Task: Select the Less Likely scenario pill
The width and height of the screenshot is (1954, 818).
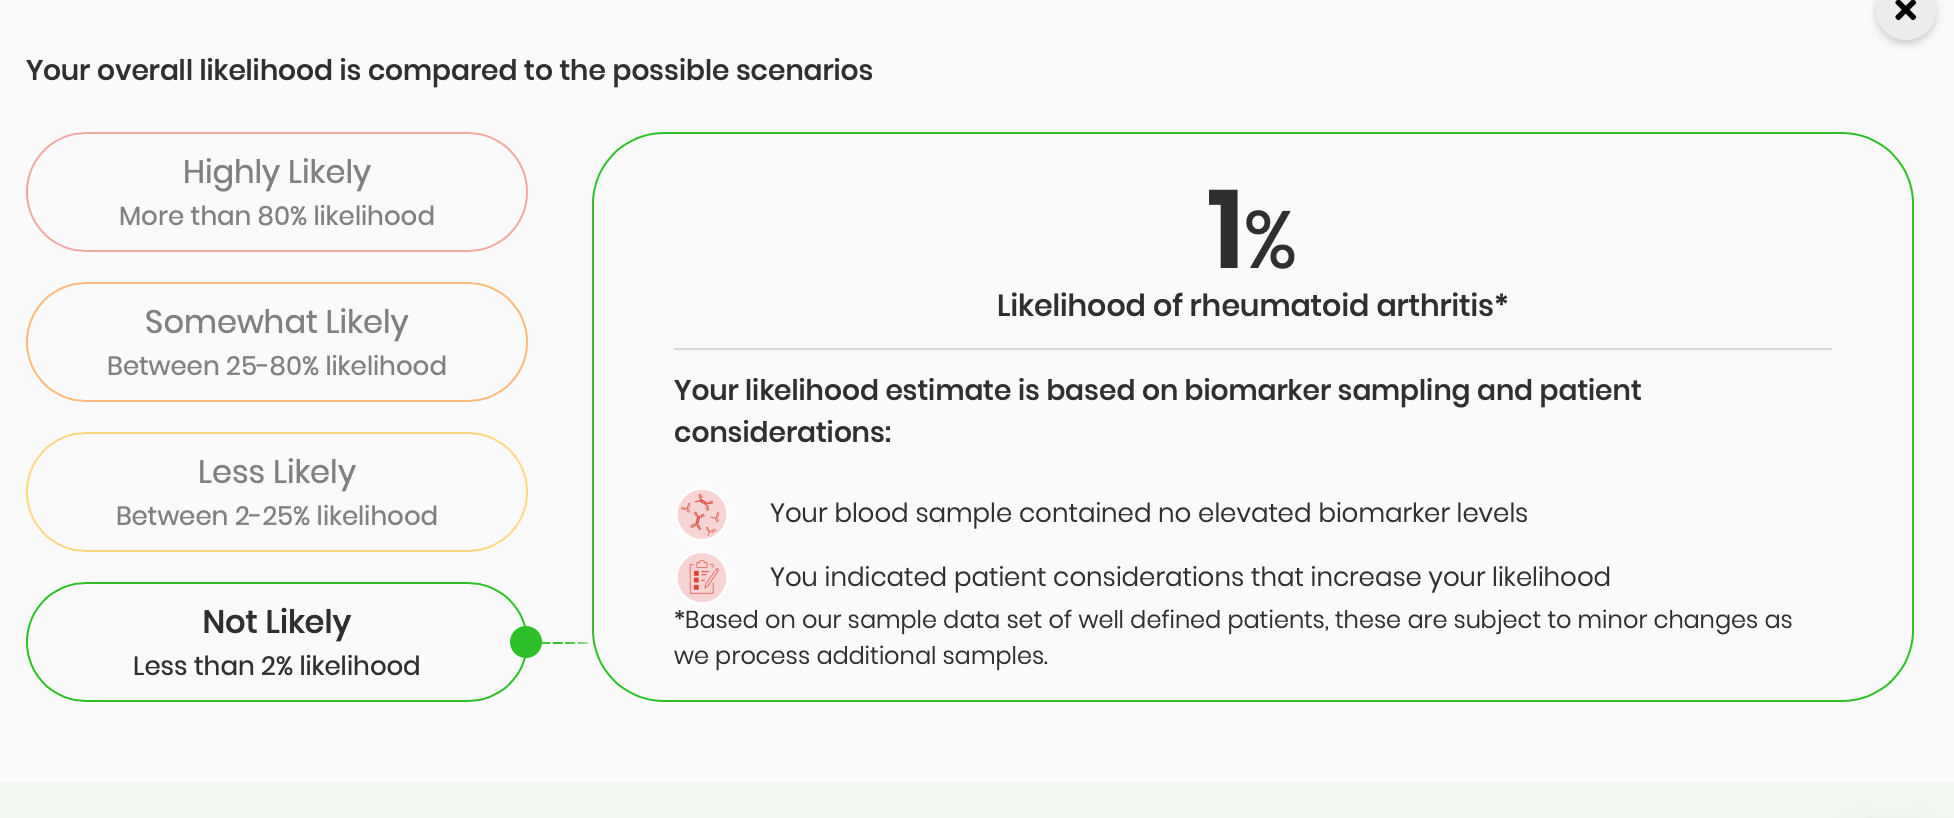Action: [277, 492]
